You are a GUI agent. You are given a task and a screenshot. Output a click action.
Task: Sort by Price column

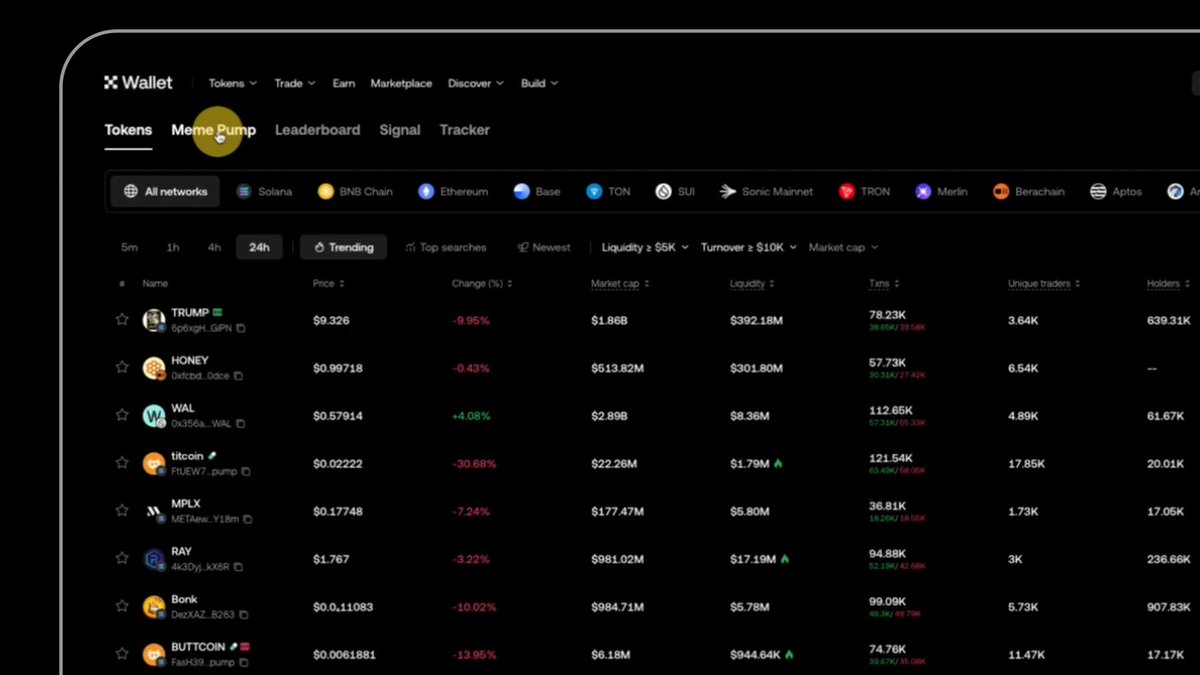(329, 284)
